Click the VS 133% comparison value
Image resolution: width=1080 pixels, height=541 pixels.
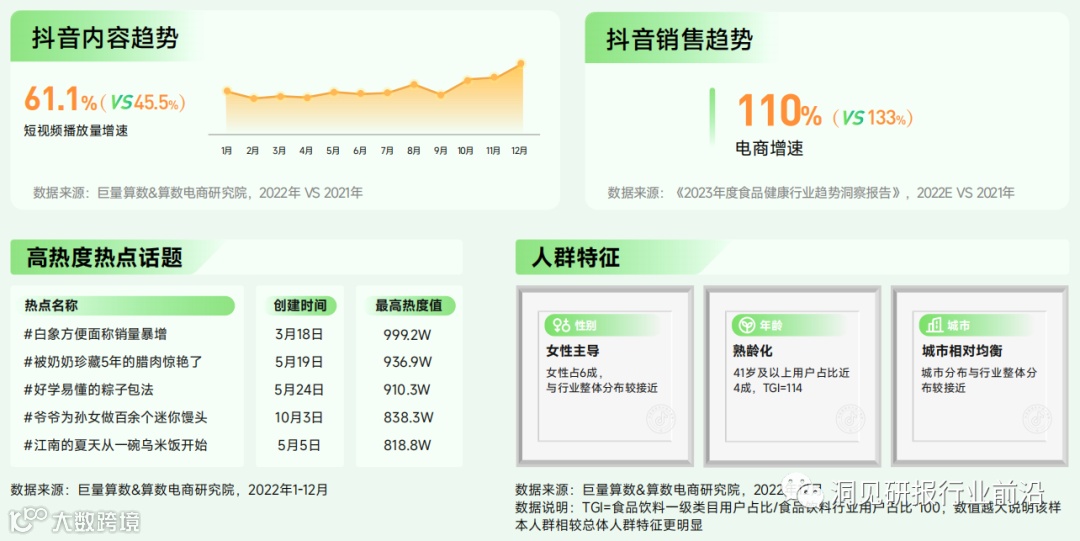click(872, 118)
